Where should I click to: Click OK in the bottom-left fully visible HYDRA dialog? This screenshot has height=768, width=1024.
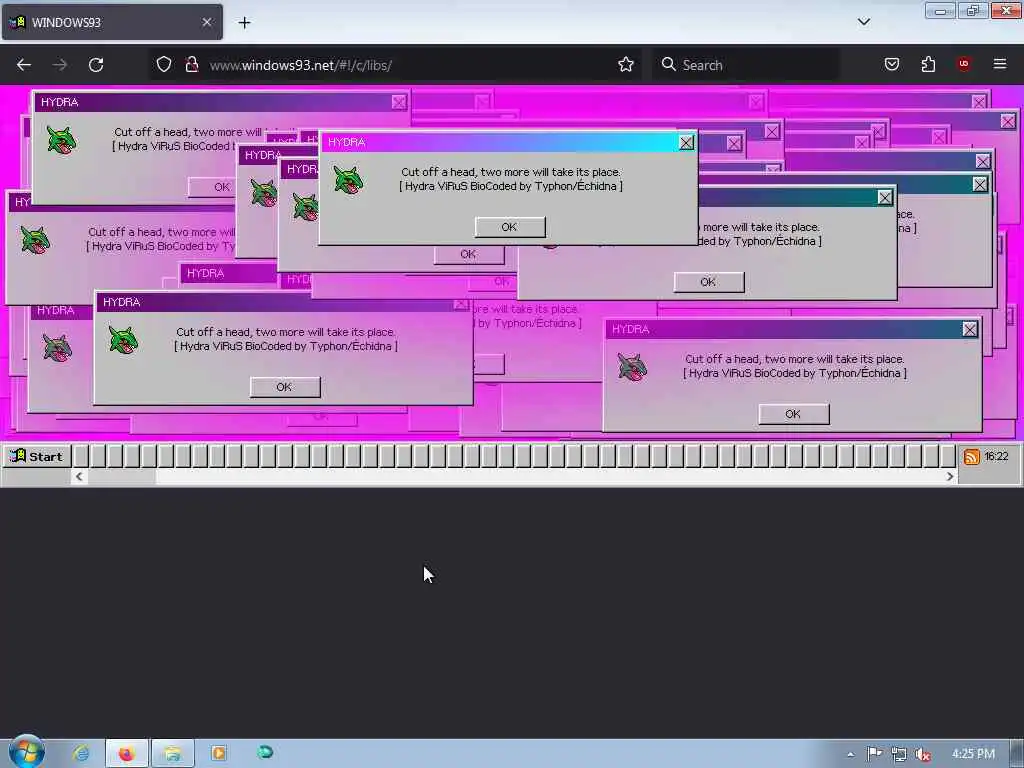(284, 387)
